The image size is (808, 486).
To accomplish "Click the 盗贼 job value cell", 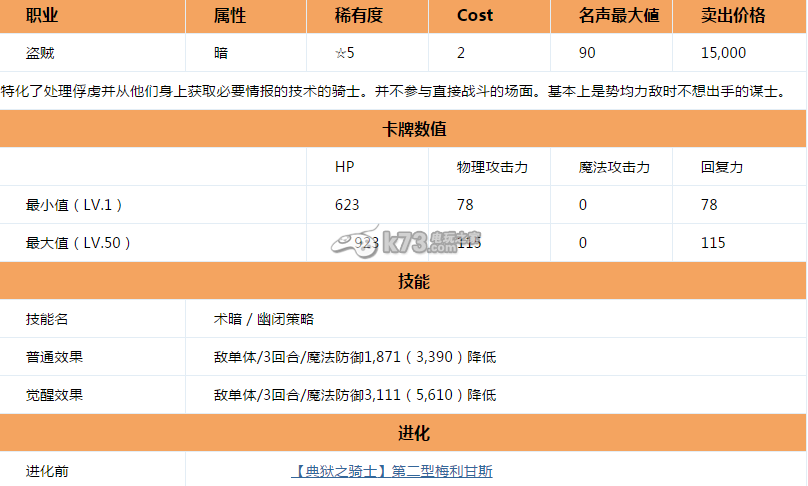I will pos(42,52).
